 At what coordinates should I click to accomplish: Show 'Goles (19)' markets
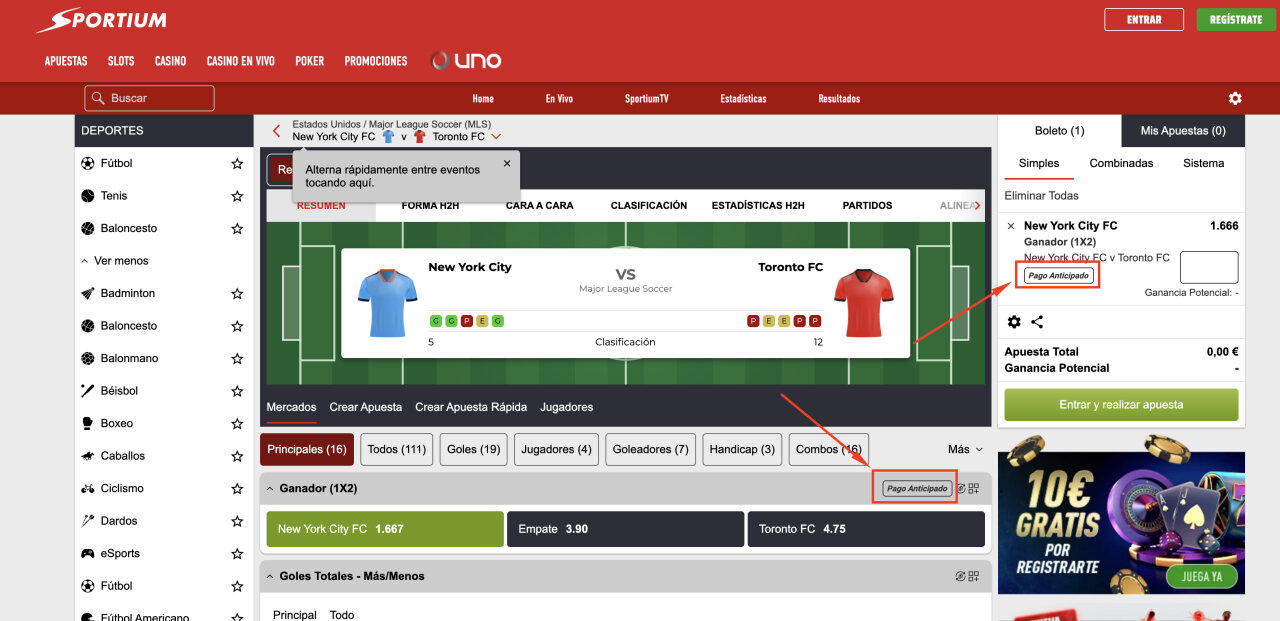[x=474, y=449]
